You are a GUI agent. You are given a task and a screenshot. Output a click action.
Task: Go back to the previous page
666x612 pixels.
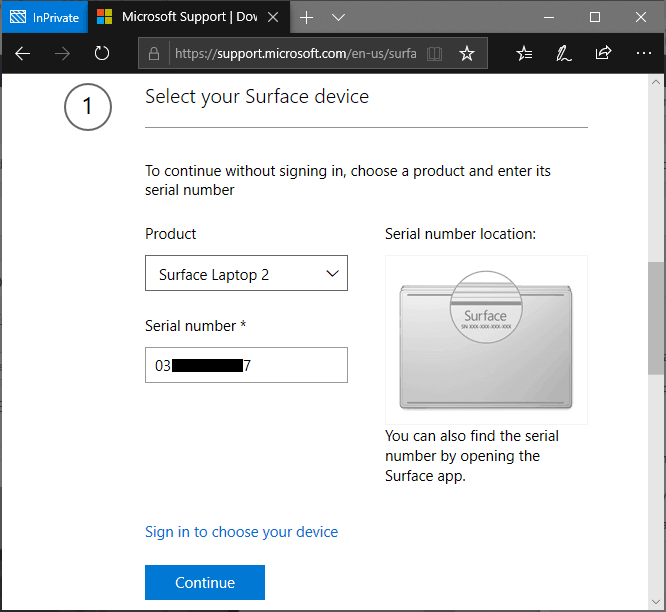(23, 53)
